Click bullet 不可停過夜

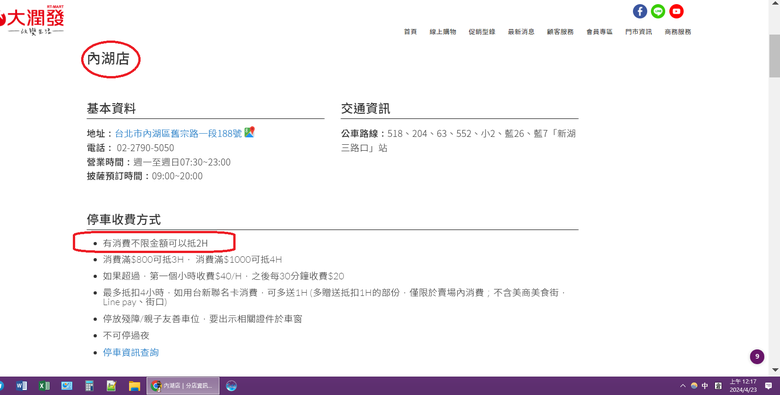click(x=126, y=335)
